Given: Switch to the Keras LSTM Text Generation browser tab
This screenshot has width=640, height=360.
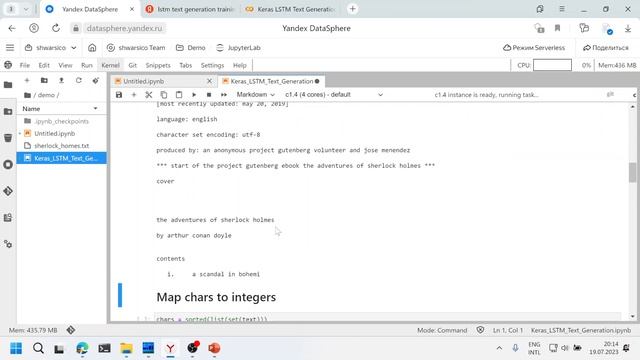Looking at the screenshot, I should point(291,9).
